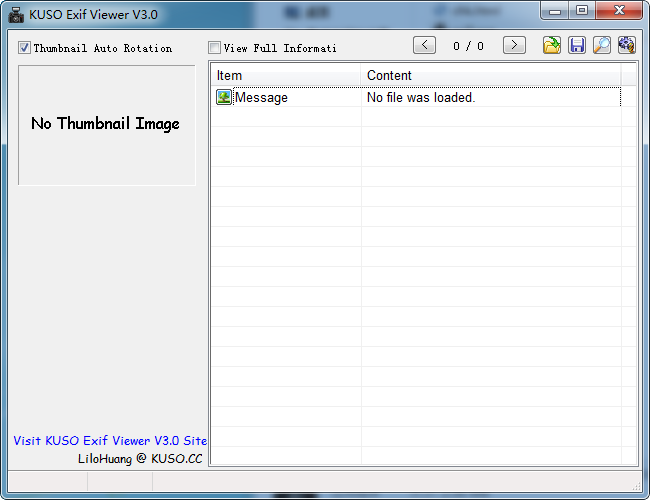The height and width of the screenshot is (500, 650).
Task: Click the 'No file was loaded.' cell
Action: pyautogui.click(x=421, y=97)
